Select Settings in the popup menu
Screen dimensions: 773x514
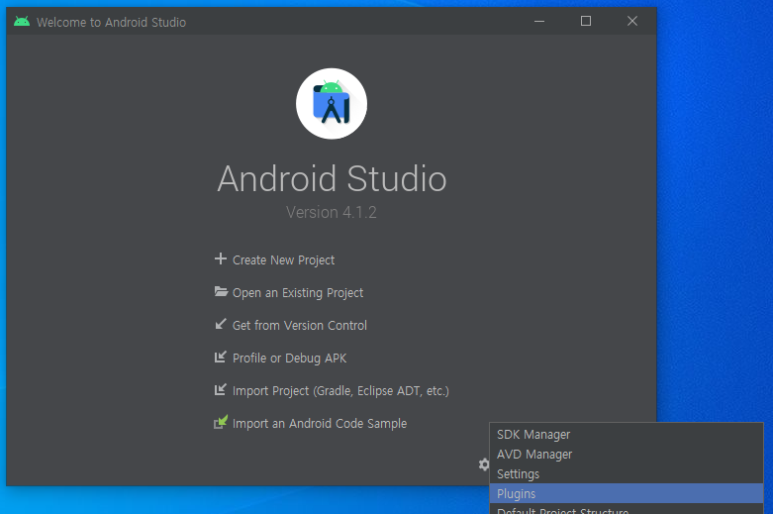pyautogui.click(x=626, y=474)
